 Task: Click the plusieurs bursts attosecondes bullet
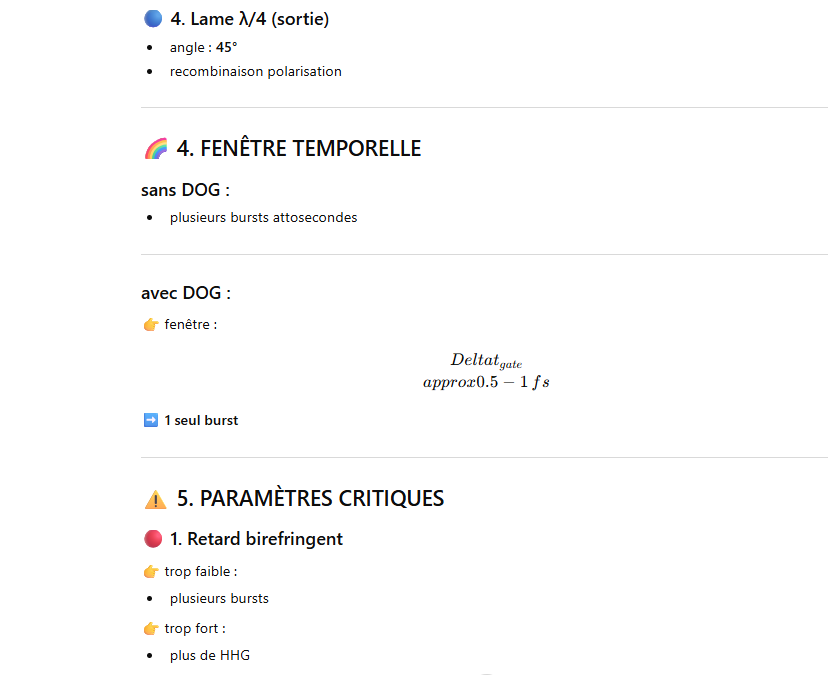[x=264, y=218]
